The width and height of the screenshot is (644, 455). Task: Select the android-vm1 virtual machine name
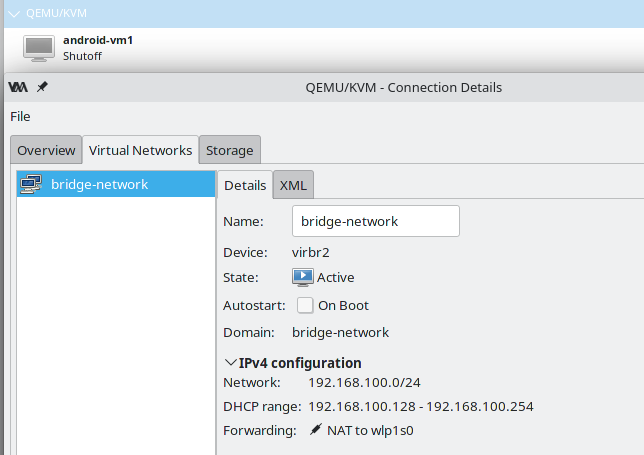(x=98, y=40)
